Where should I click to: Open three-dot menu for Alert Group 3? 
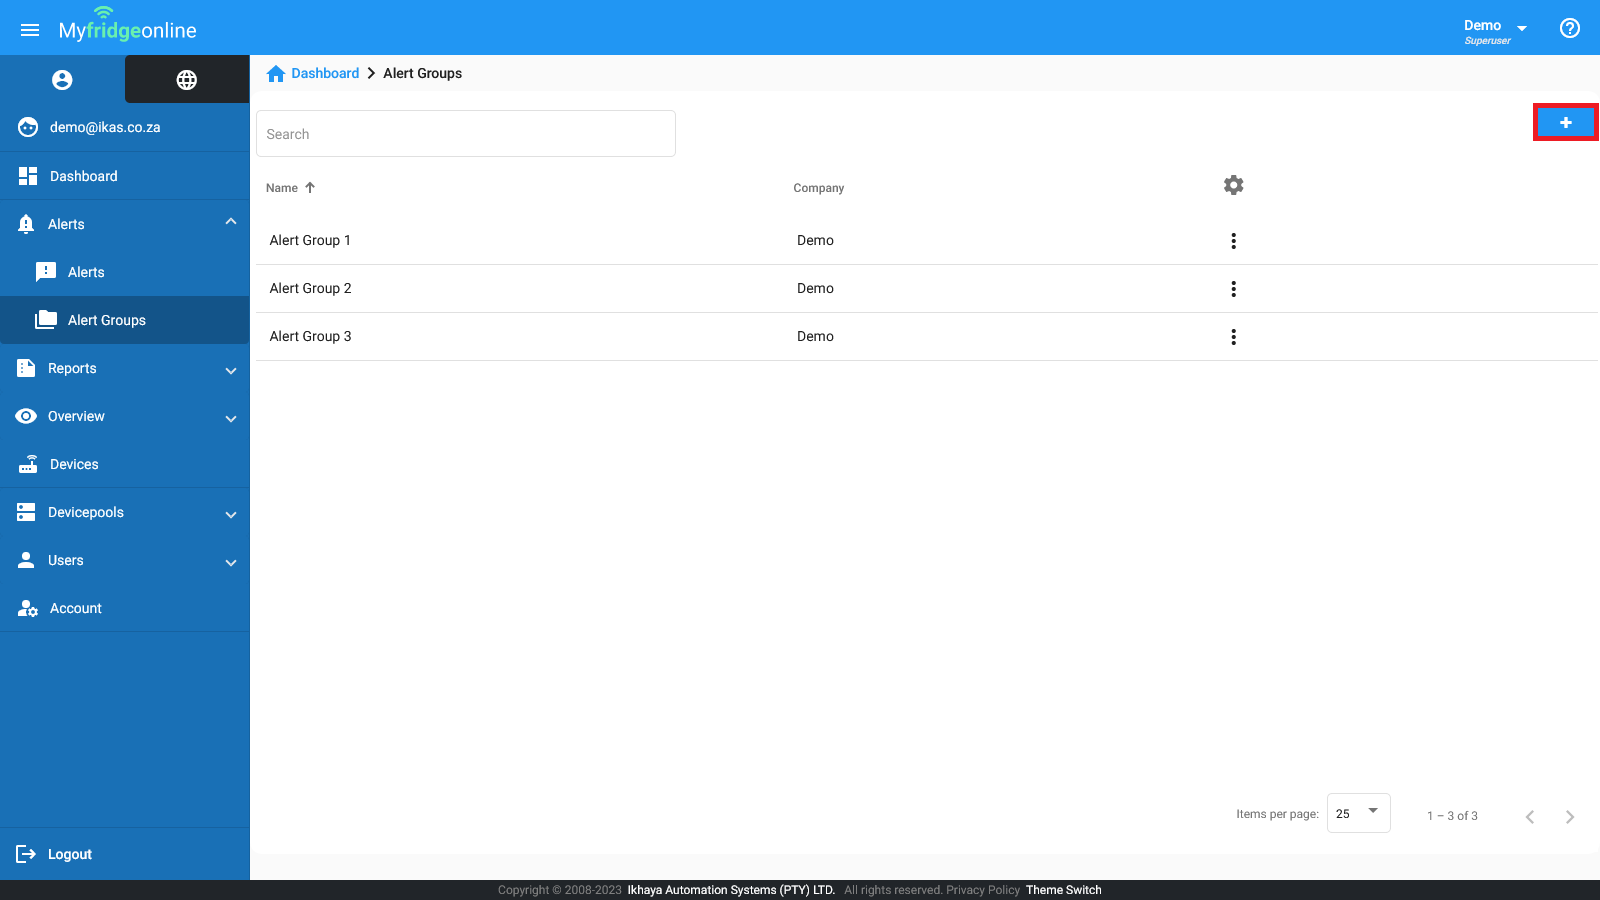tap(1233, 337)
